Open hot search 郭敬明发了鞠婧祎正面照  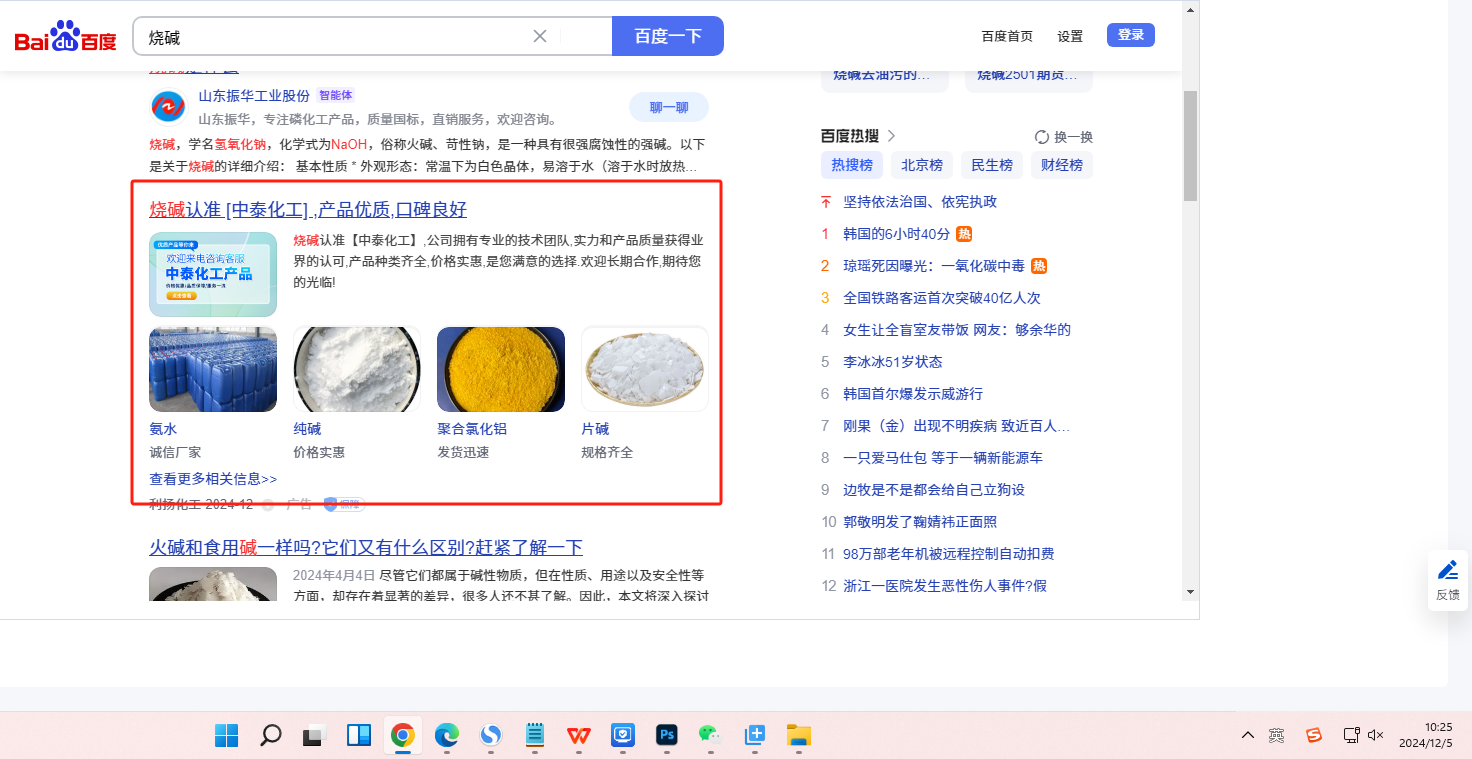pos(920,522)
